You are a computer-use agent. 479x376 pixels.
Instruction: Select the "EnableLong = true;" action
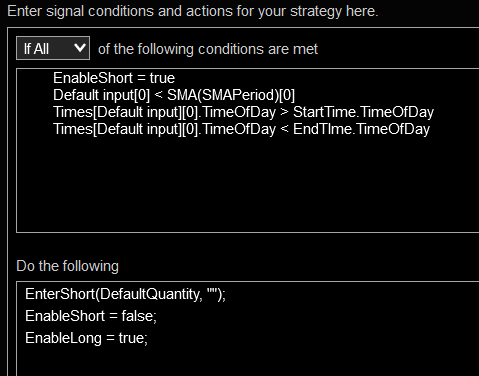pyautogui.click(x=86, y=338)
